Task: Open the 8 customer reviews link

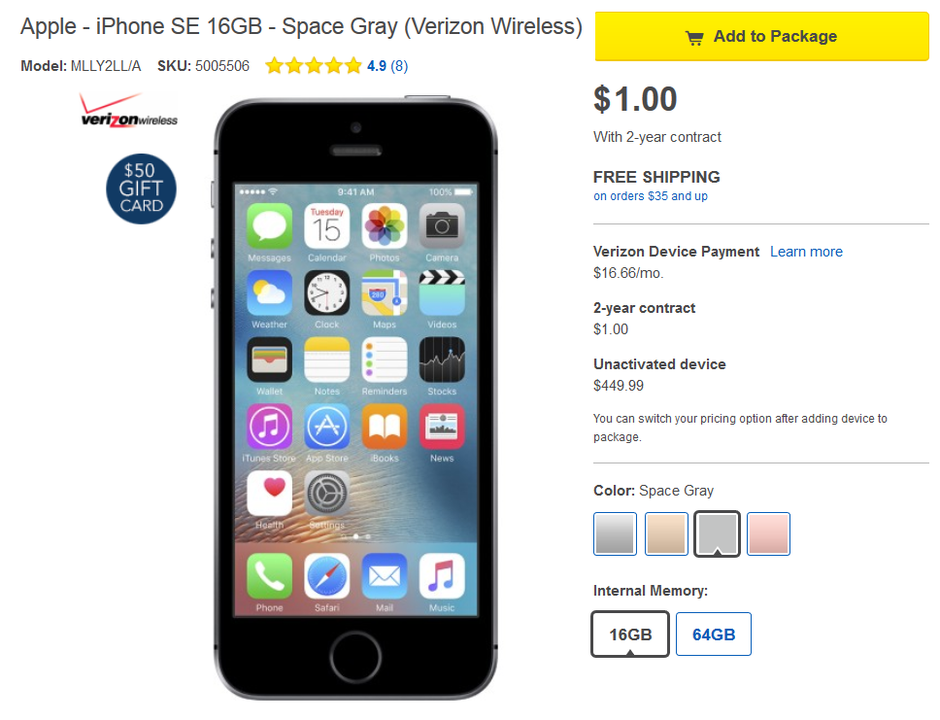Action: tap(399, 66)
